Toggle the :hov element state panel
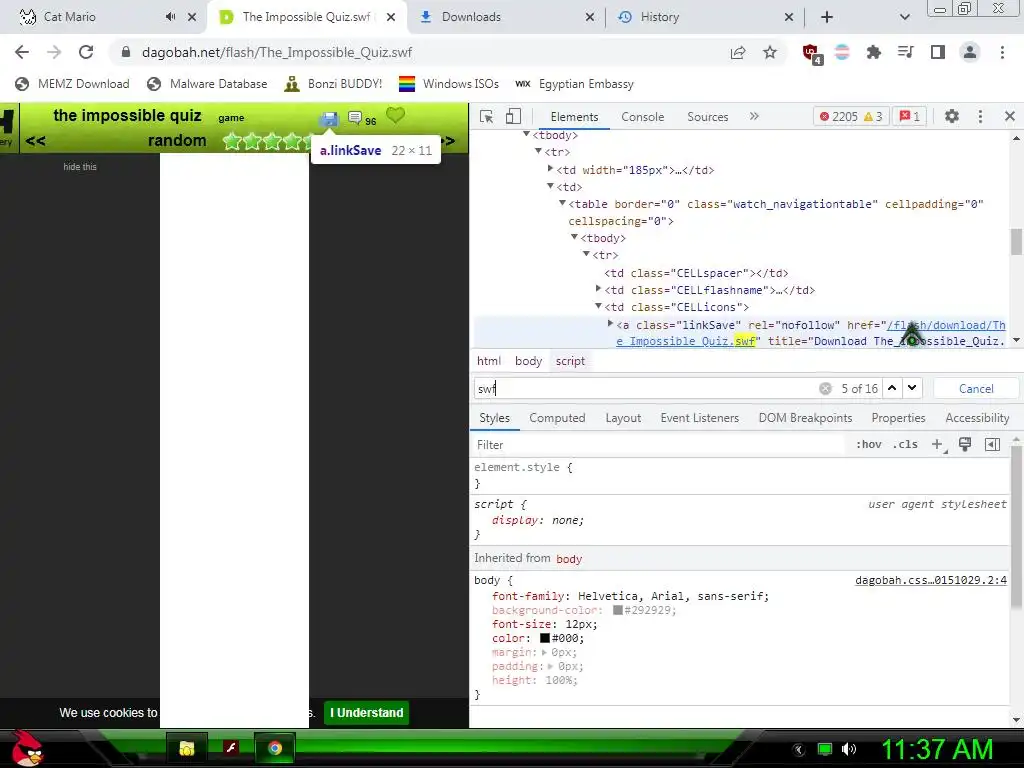This screenshot has width=1024, height=768. 869,444
